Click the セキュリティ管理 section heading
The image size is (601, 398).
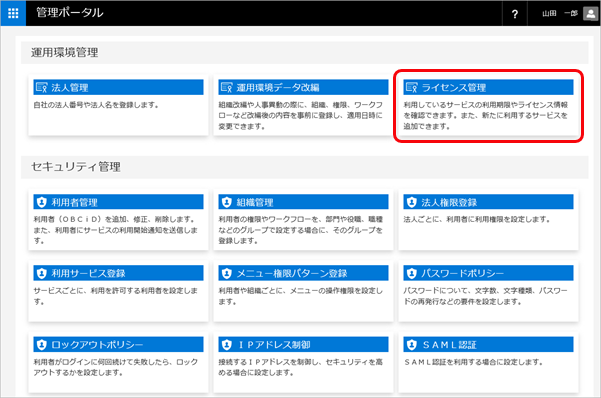coord(76,167)
